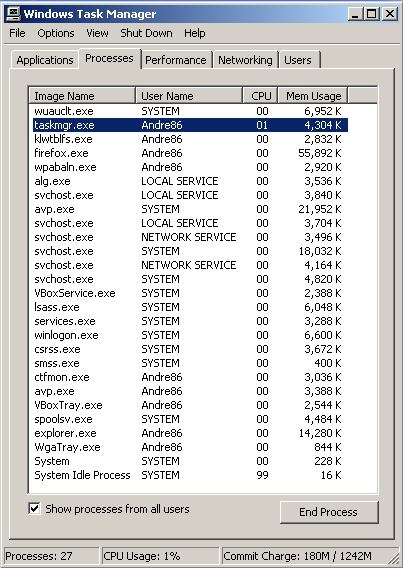Select svchost.exe using 4,820 K
The image size is (403, 568).
[x=190, y=279]
